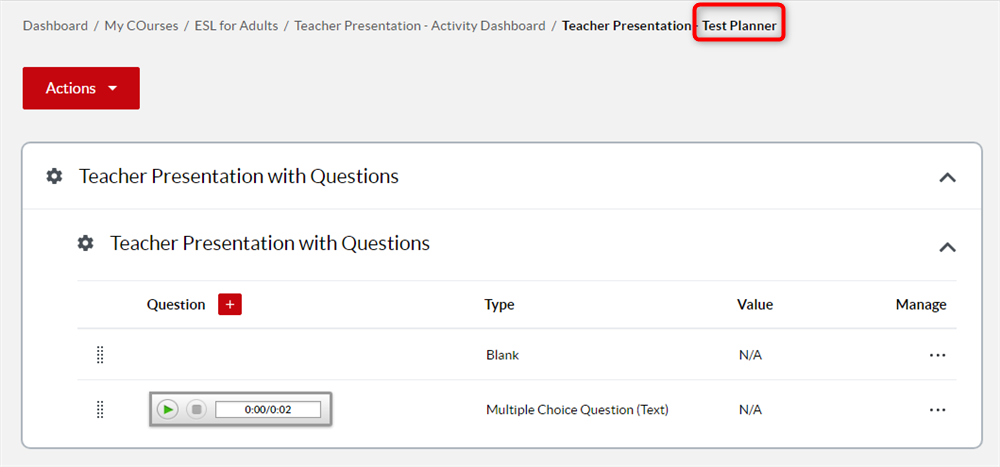Click the Blank question type text

(502, 355)
